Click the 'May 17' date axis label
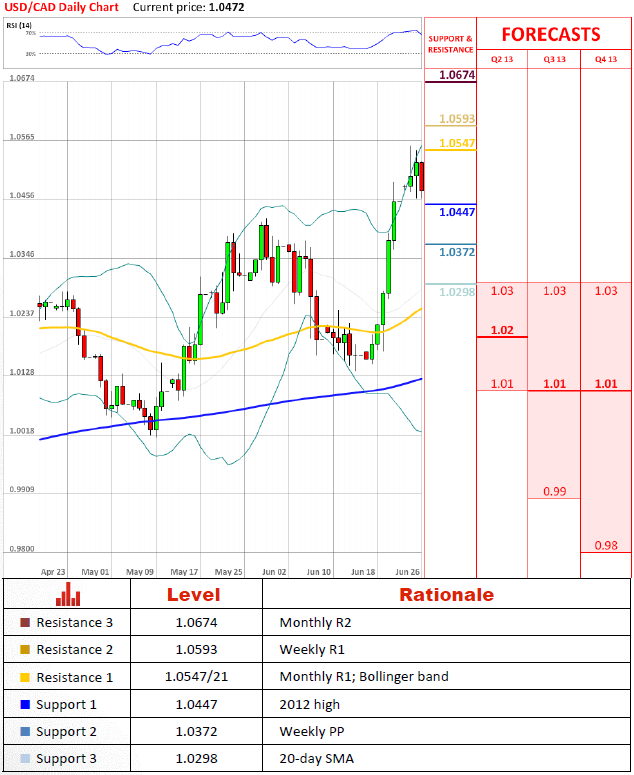This screenshot has height=775, width=634. coord(184,572)
